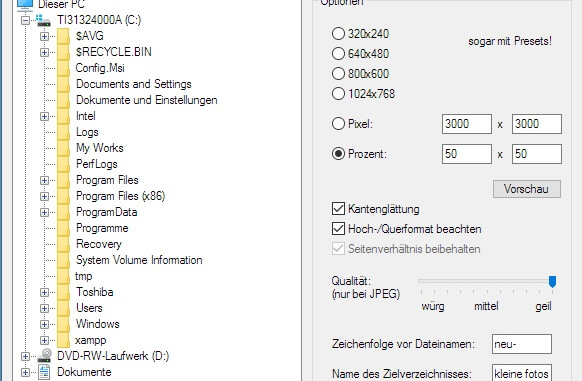Click the Vorschau button
Viewport: 582px width, 381px height.
527,189
